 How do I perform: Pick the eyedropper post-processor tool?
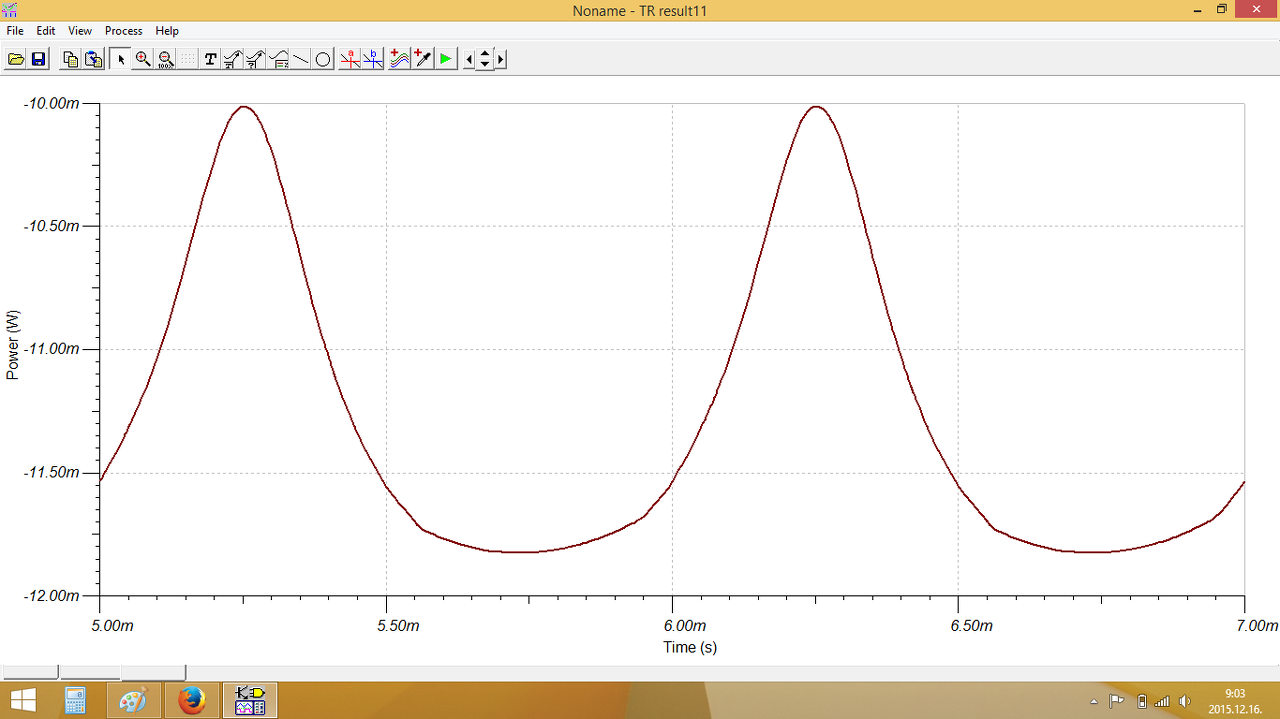point(423,59)
